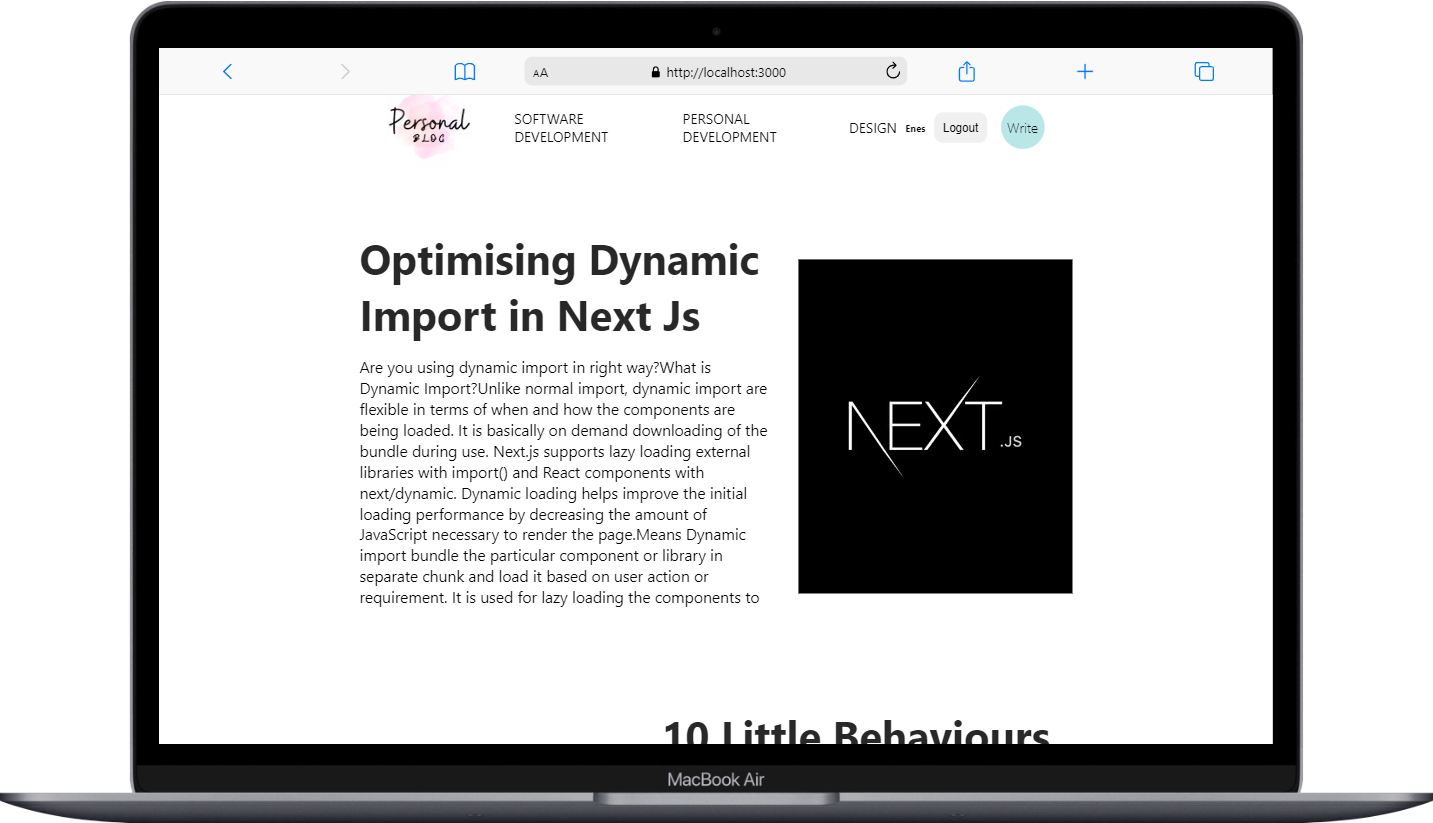The height and width of the screenshot is (823, 1433).
Task: Click the Personal Blog logo
Action: [429, 126]
